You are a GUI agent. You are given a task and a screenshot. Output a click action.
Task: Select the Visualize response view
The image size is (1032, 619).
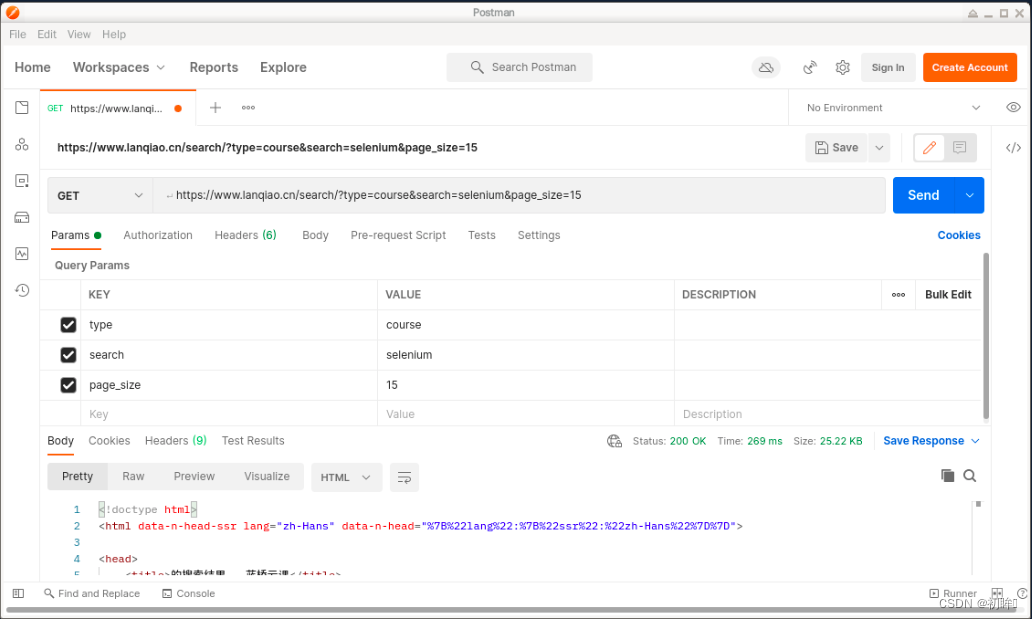coord(267,476)
